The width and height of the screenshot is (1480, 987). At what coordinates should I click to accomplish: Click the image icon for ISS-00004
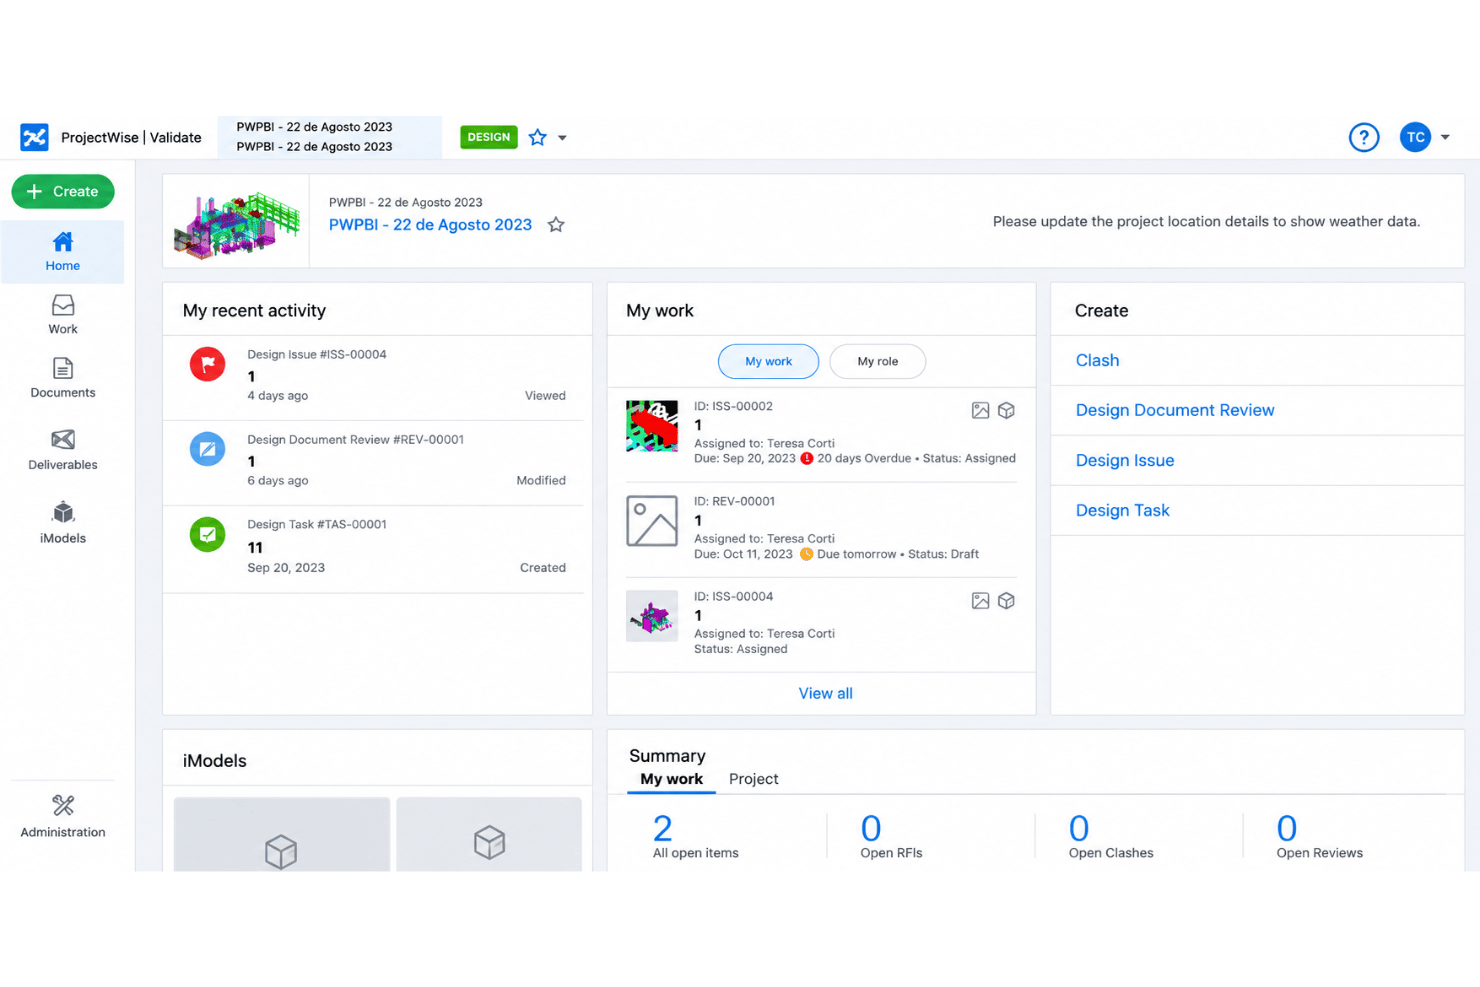click(980, 600)
